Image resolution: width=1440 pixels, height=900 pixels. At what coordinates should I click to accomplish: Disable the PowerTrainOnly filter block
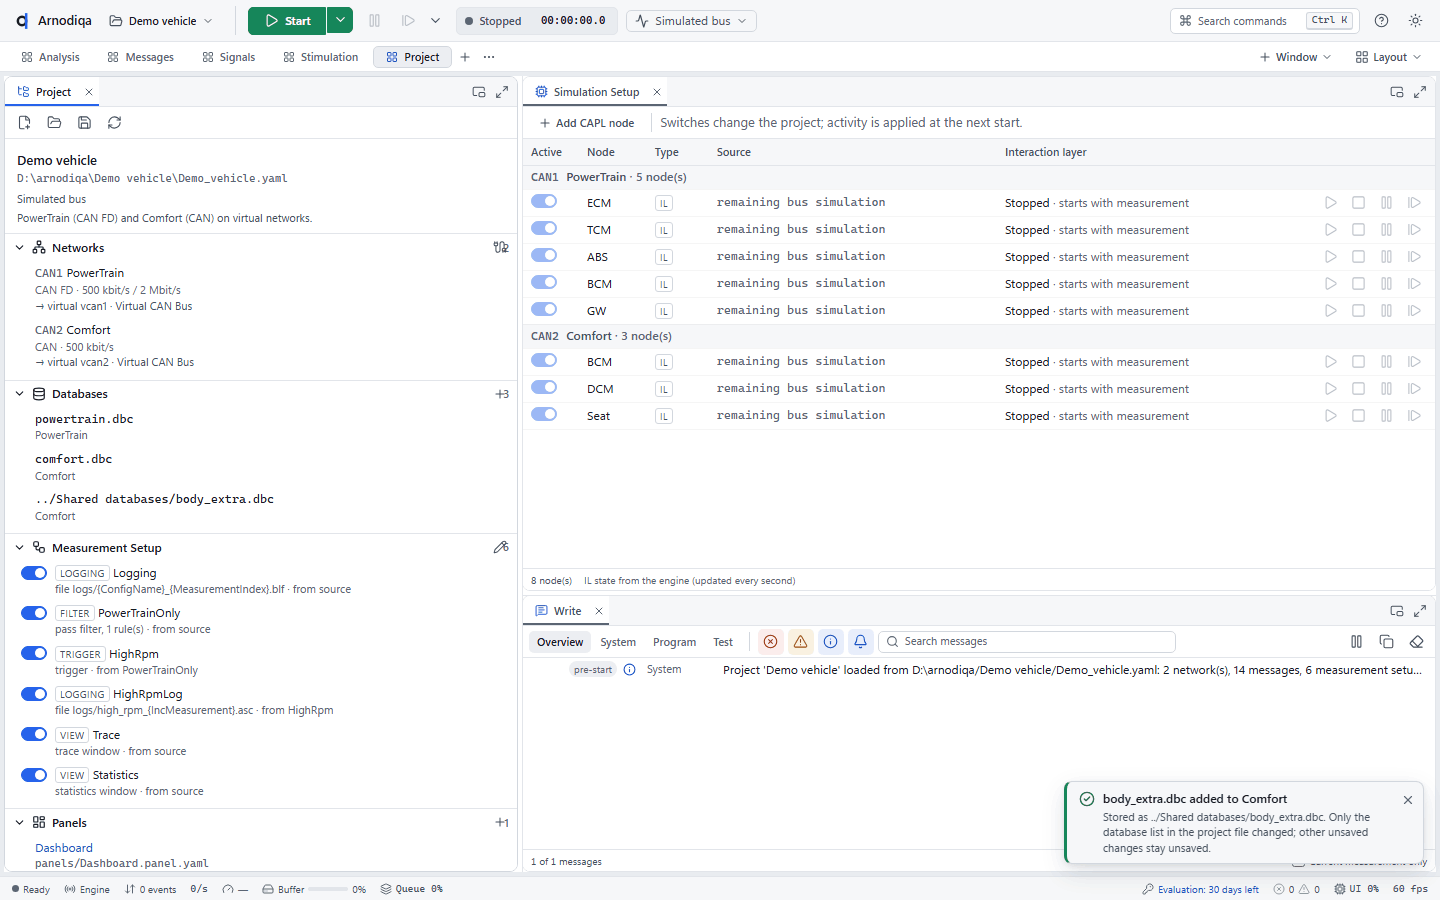click(x=34, y=613)
